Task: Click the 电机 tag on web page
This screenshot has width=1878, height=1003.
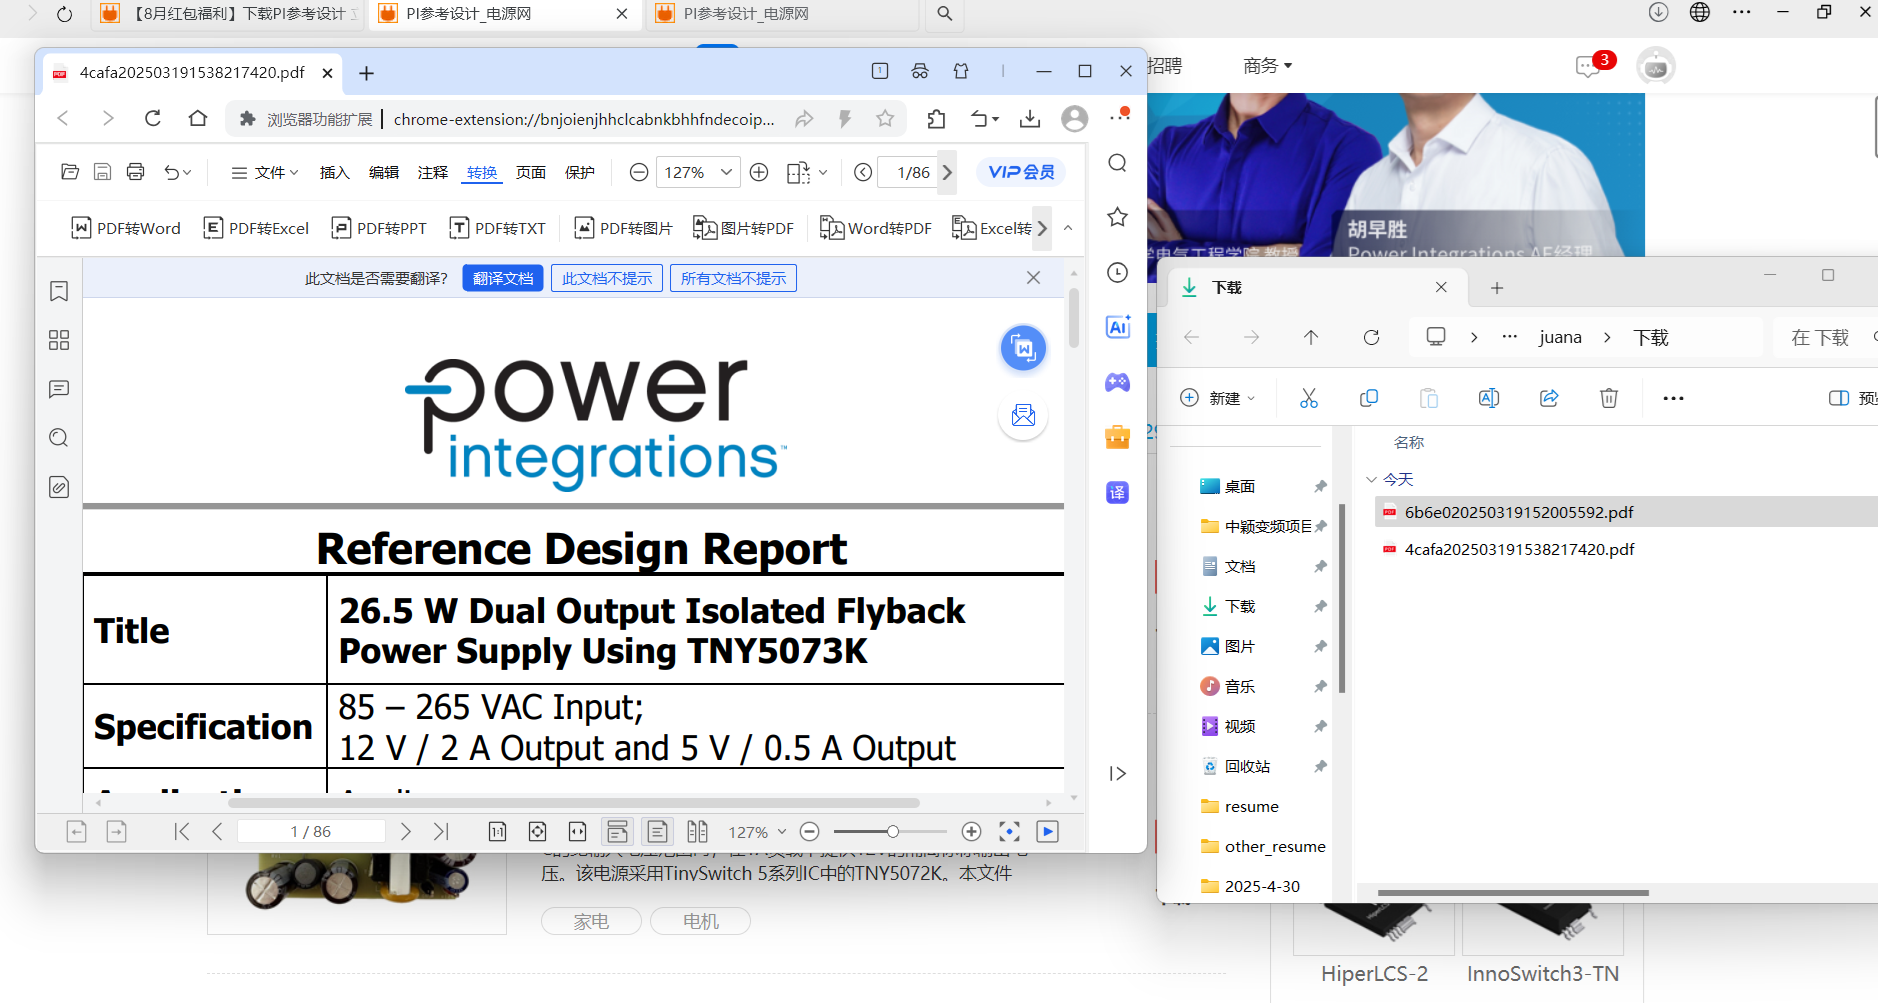Action: click(701, 921)
